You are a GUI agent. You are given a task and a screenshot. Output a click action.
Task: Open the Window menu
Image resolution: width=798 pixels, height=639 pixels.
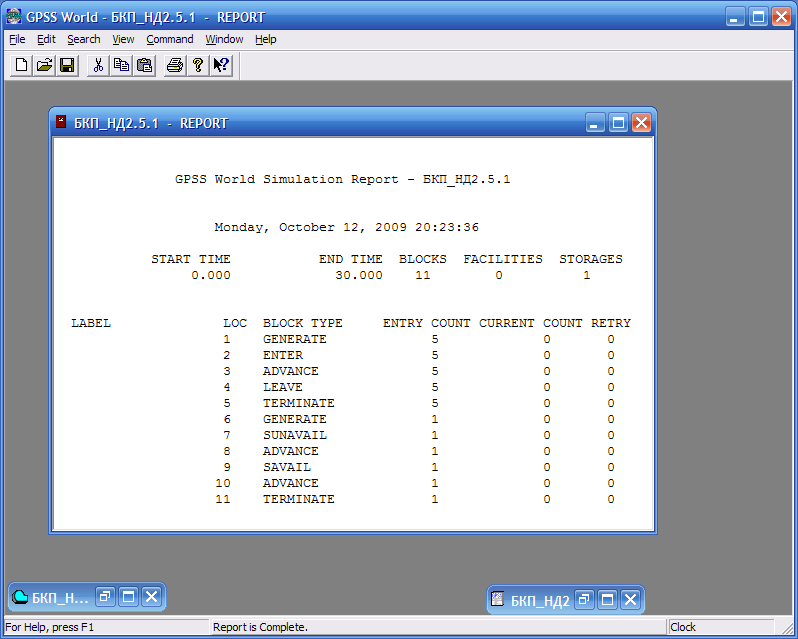[224, 39]
